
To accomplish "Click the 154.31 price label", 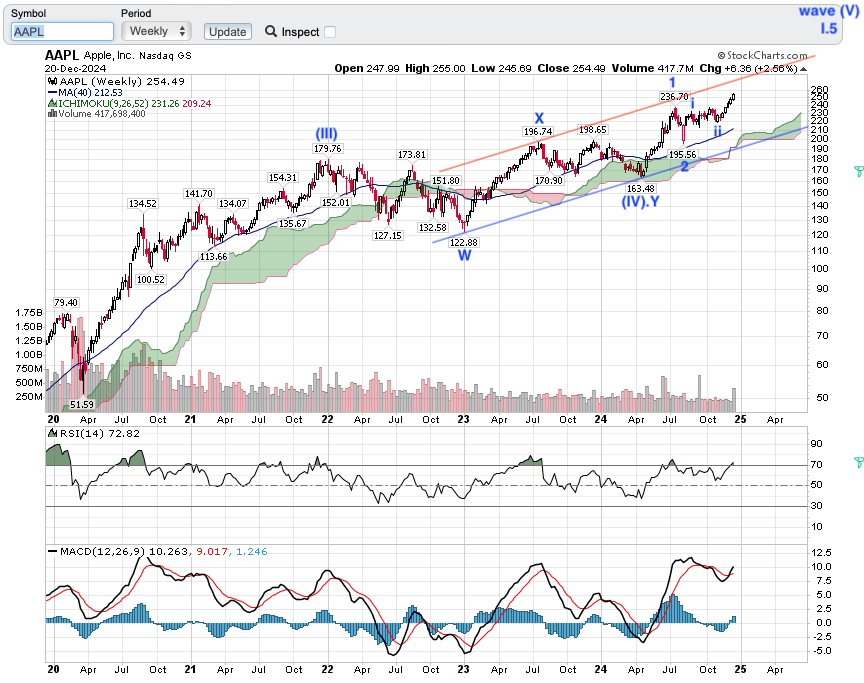I will 283,177.
